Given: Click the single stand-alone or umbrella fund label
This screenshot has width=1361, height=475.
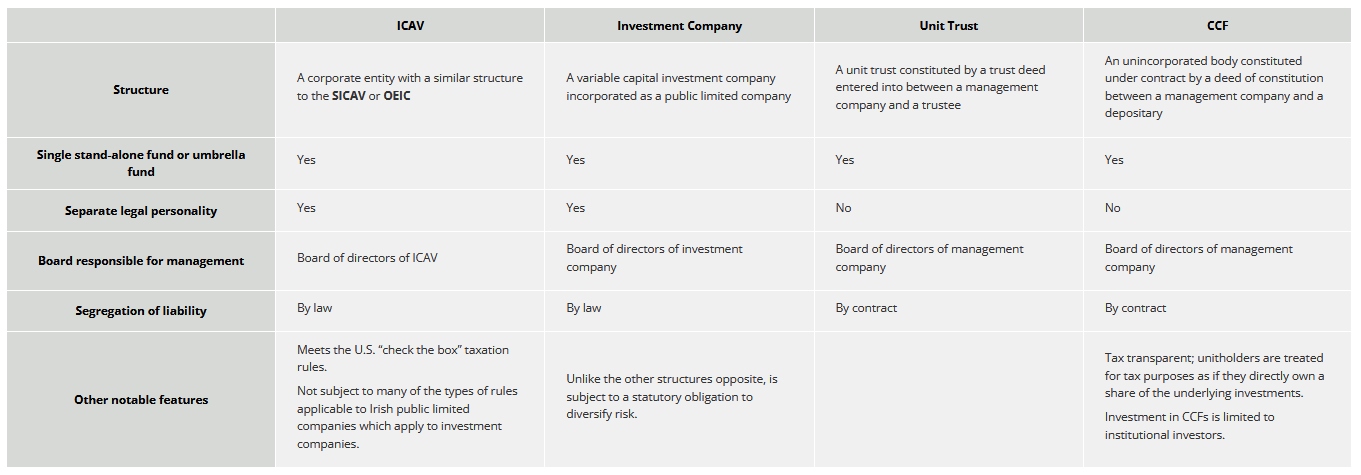Looking at the screenshot, I should [141, 163].
